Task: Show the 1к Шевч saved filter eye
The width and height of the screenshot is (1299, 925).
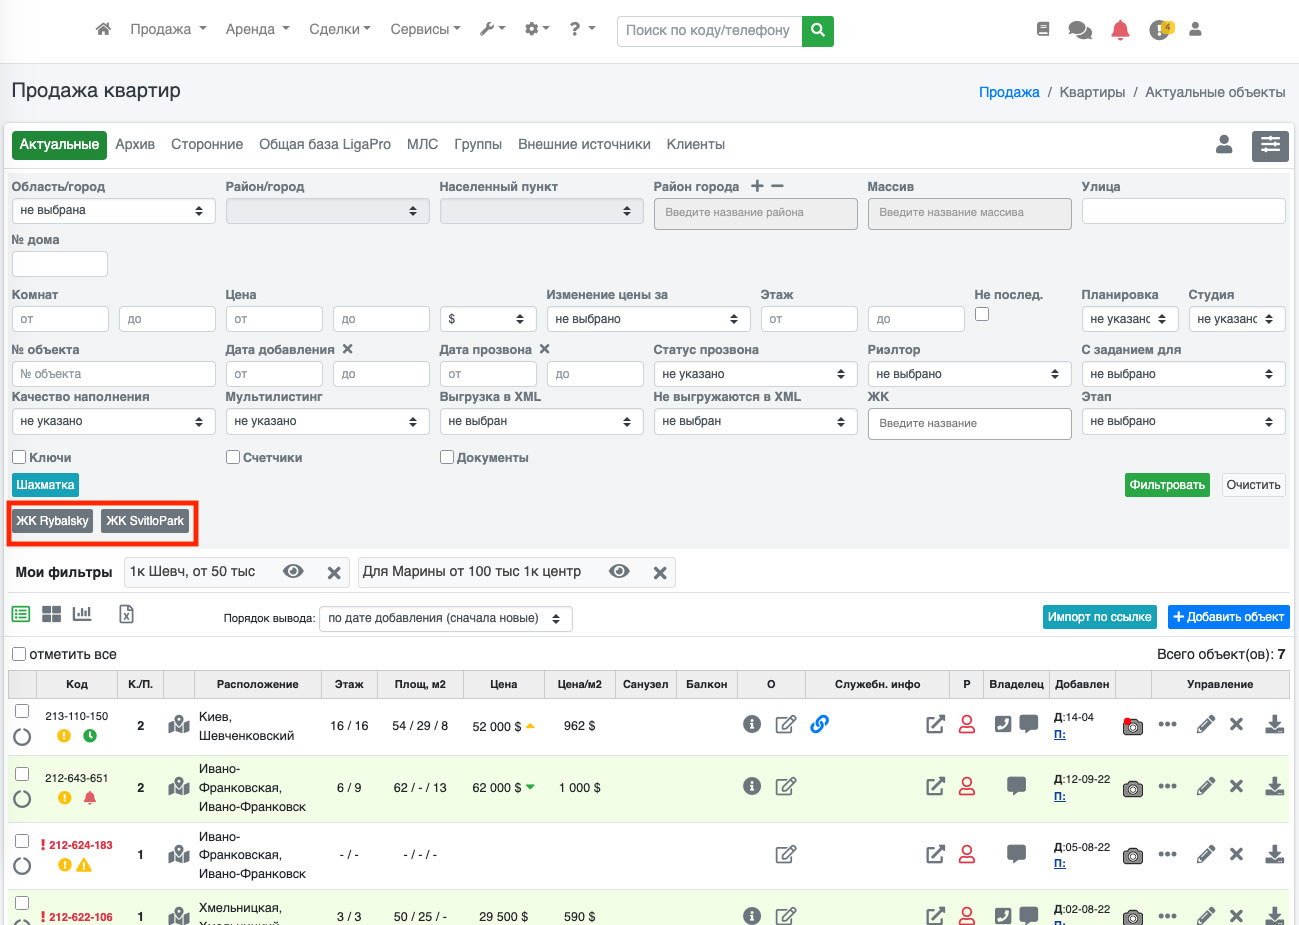Action: click(293, 571)
